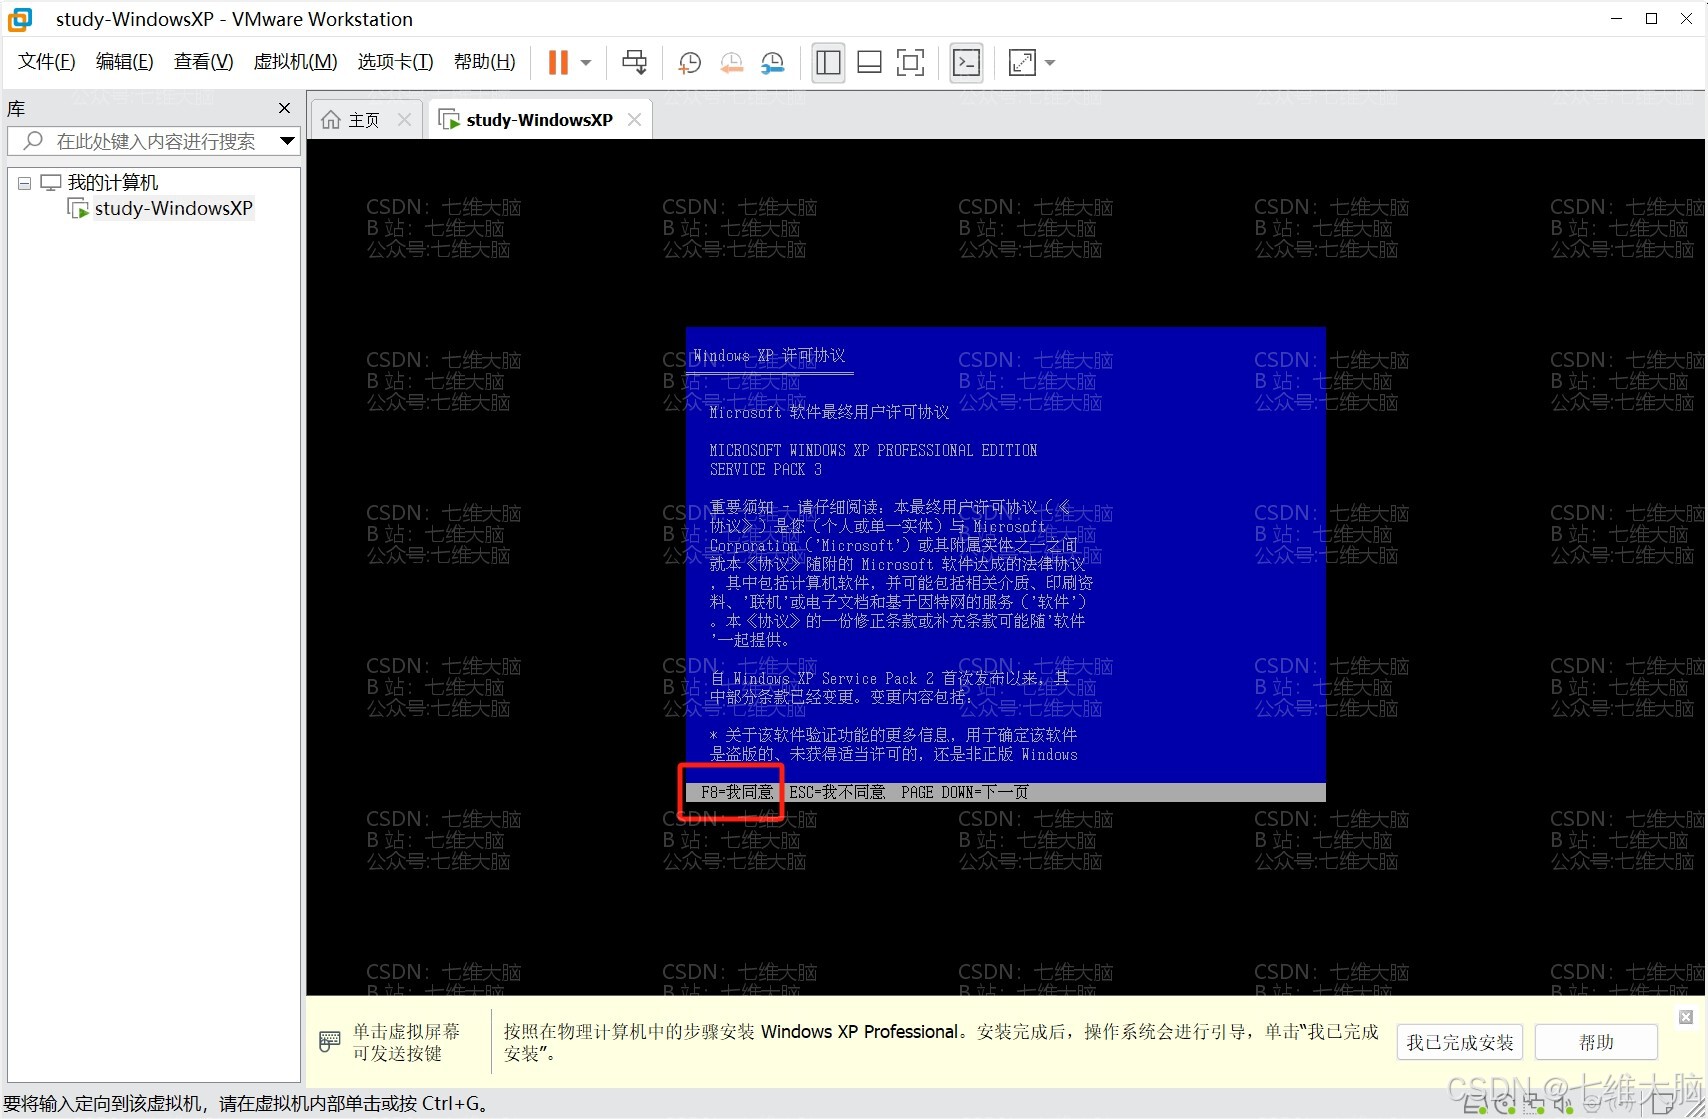Select study-WindowsXP in the library tree
1708x1119 pixels.
(173, 208)
